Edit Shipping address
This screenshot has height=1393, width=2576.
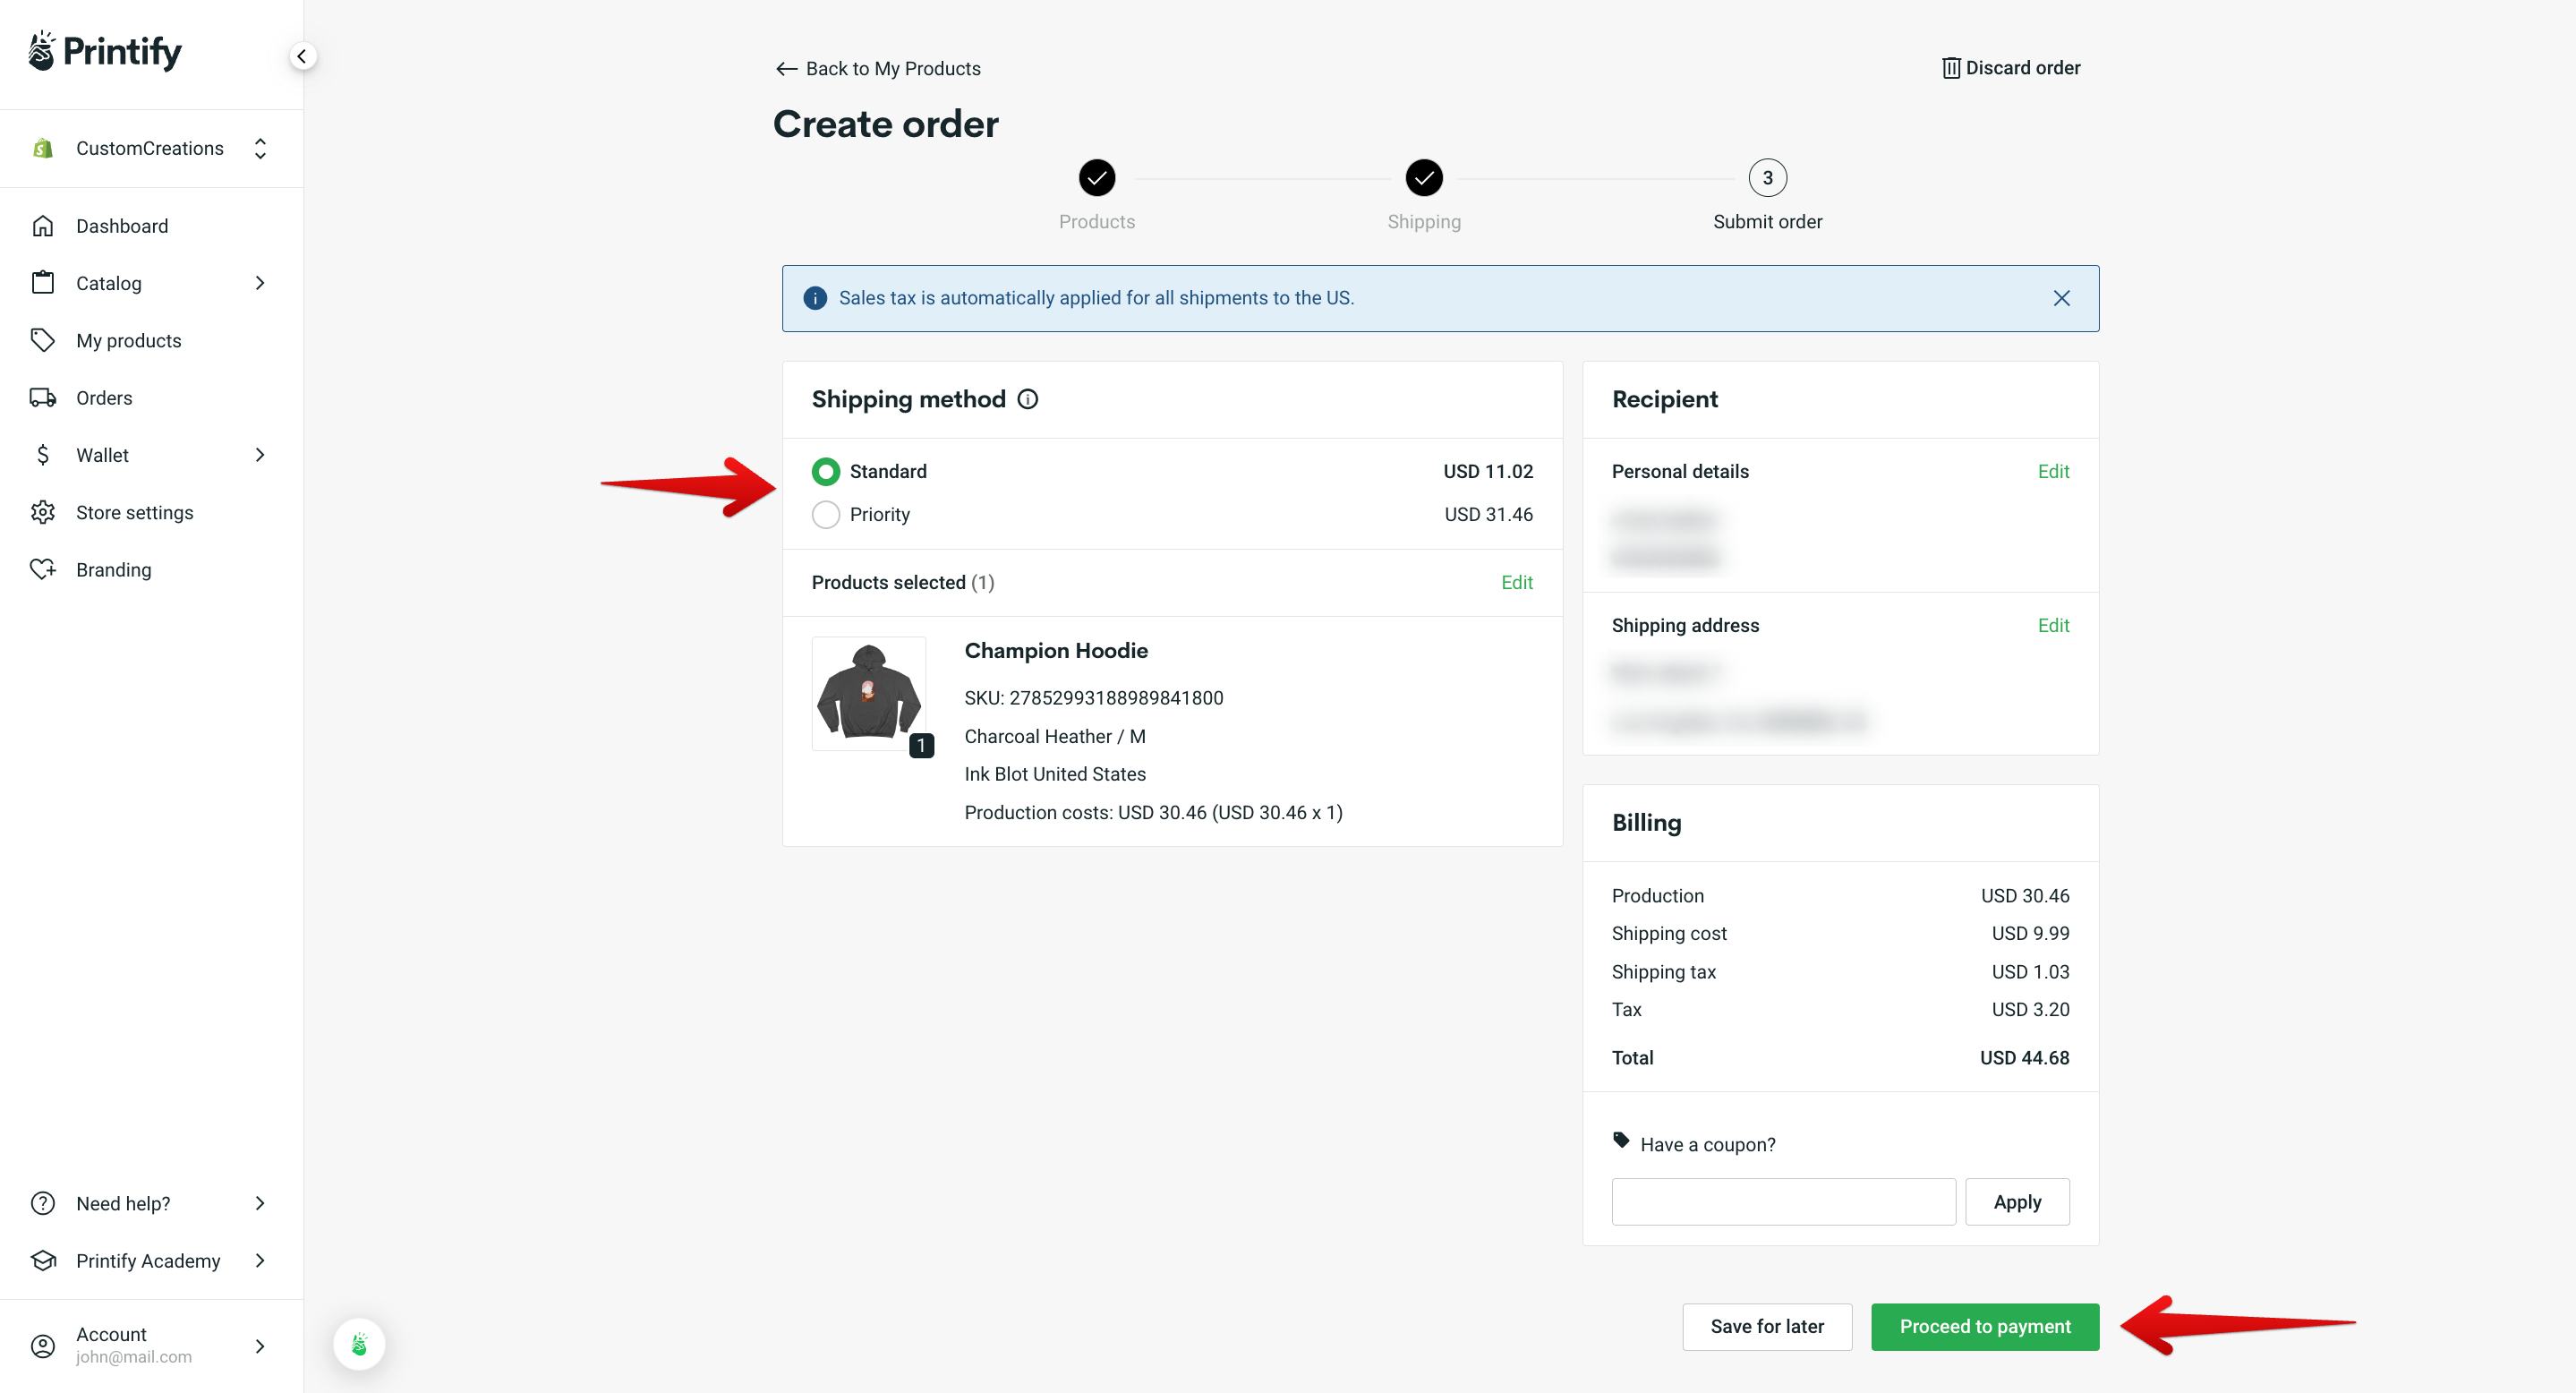click(x=2053, y=625)
